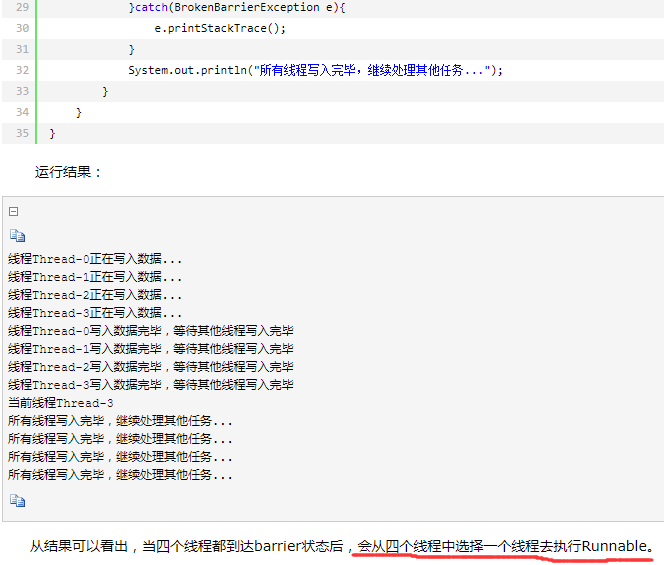This screenshot has width=664, height=565.
Task: Click output line Thread-0写入数据完毕
Action: pyautogui.click(x=151, y=331)
